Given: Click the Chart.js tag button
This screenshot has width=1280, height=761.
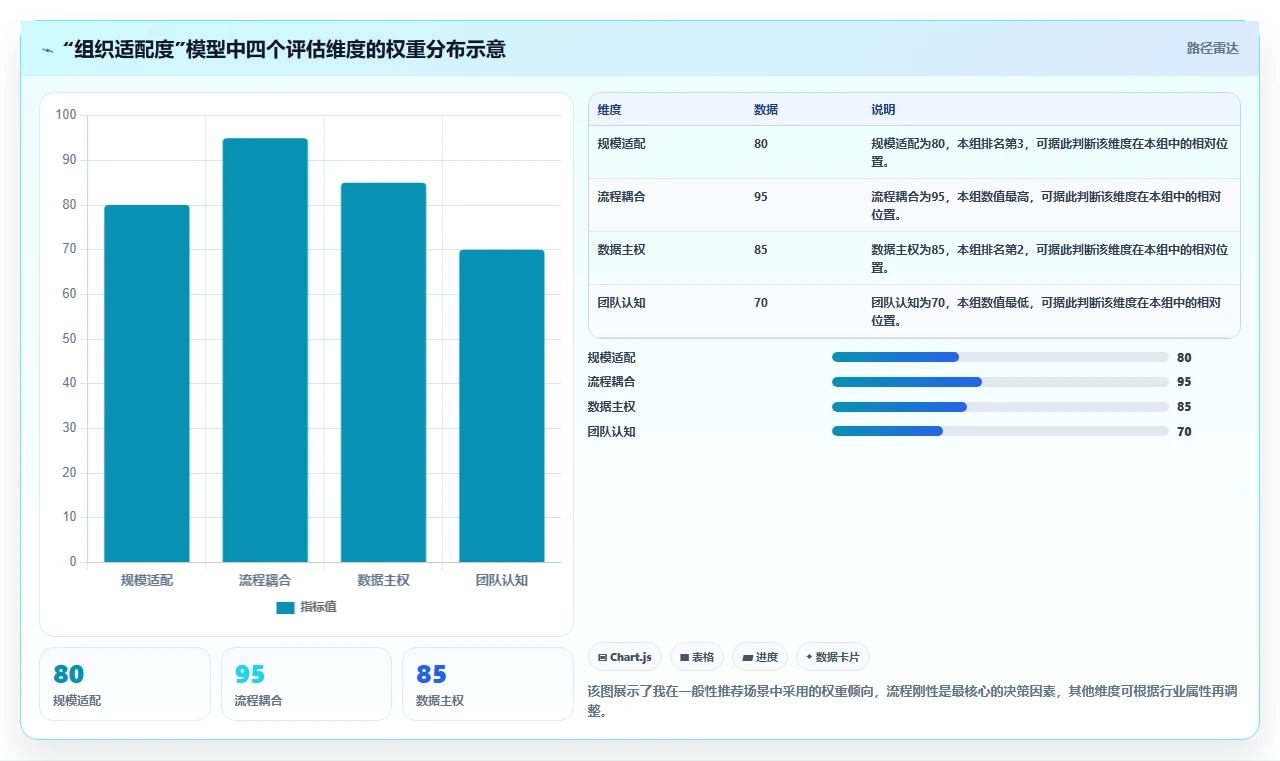Looking at the screenshot, I should (625, 657).
